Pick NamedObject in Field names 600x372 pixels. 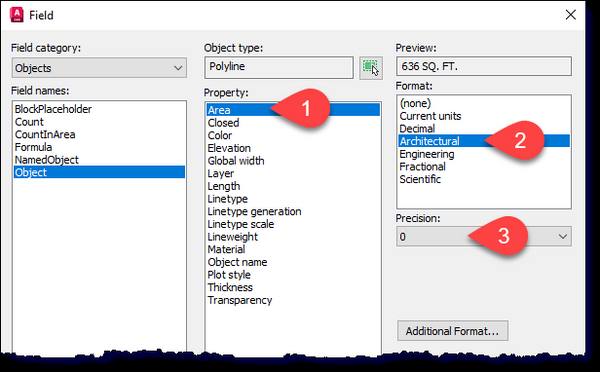(x=47, y=160)
